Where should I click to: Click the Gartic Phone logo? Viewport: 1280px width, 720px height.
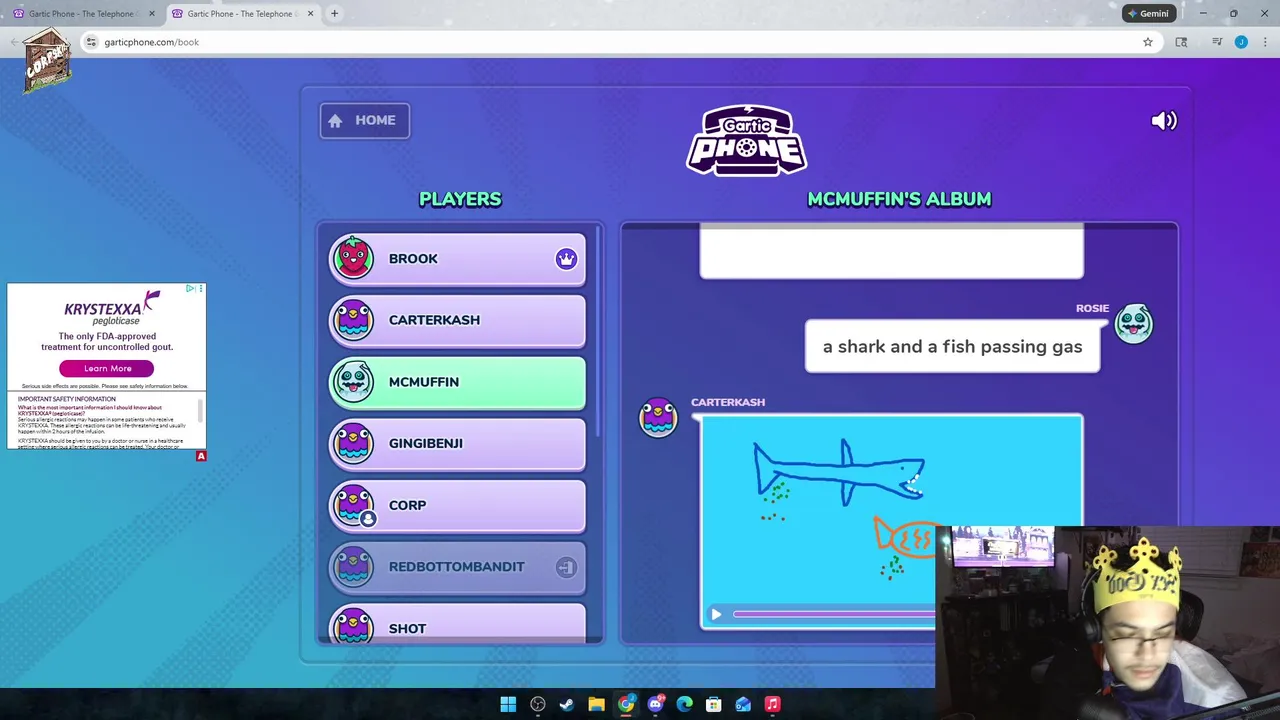click(x=747, y=140)
